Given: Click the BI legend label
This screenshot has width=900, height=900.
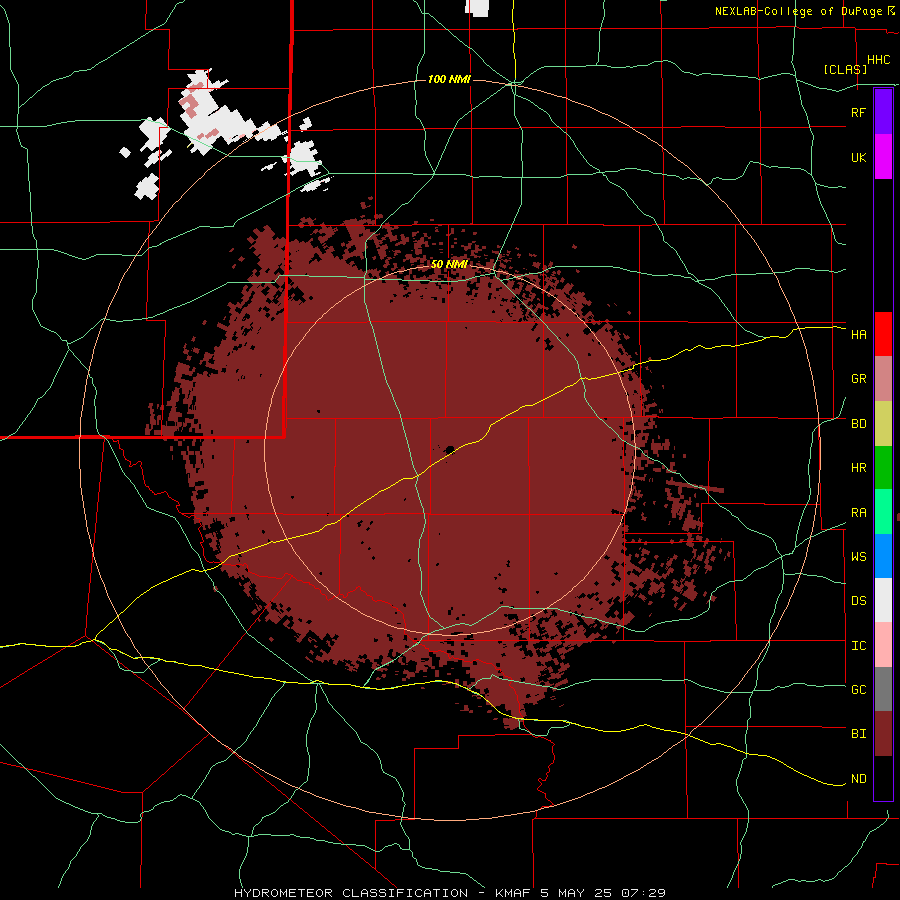Looking at the screenshot, I should [x=858, y=734].
